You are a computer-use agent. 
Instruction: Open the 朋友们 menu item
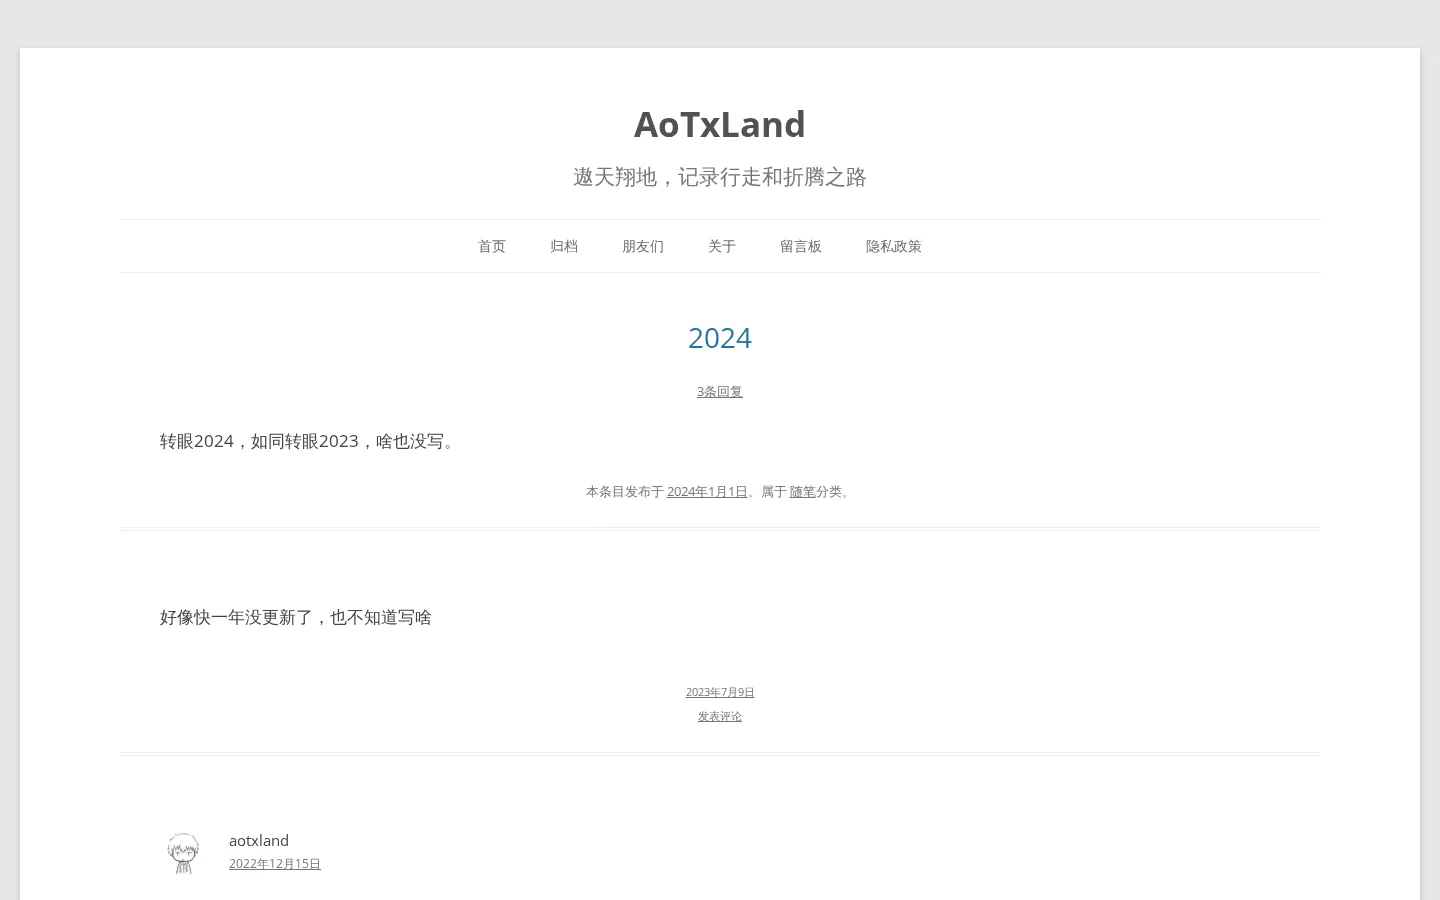(643, 246)
